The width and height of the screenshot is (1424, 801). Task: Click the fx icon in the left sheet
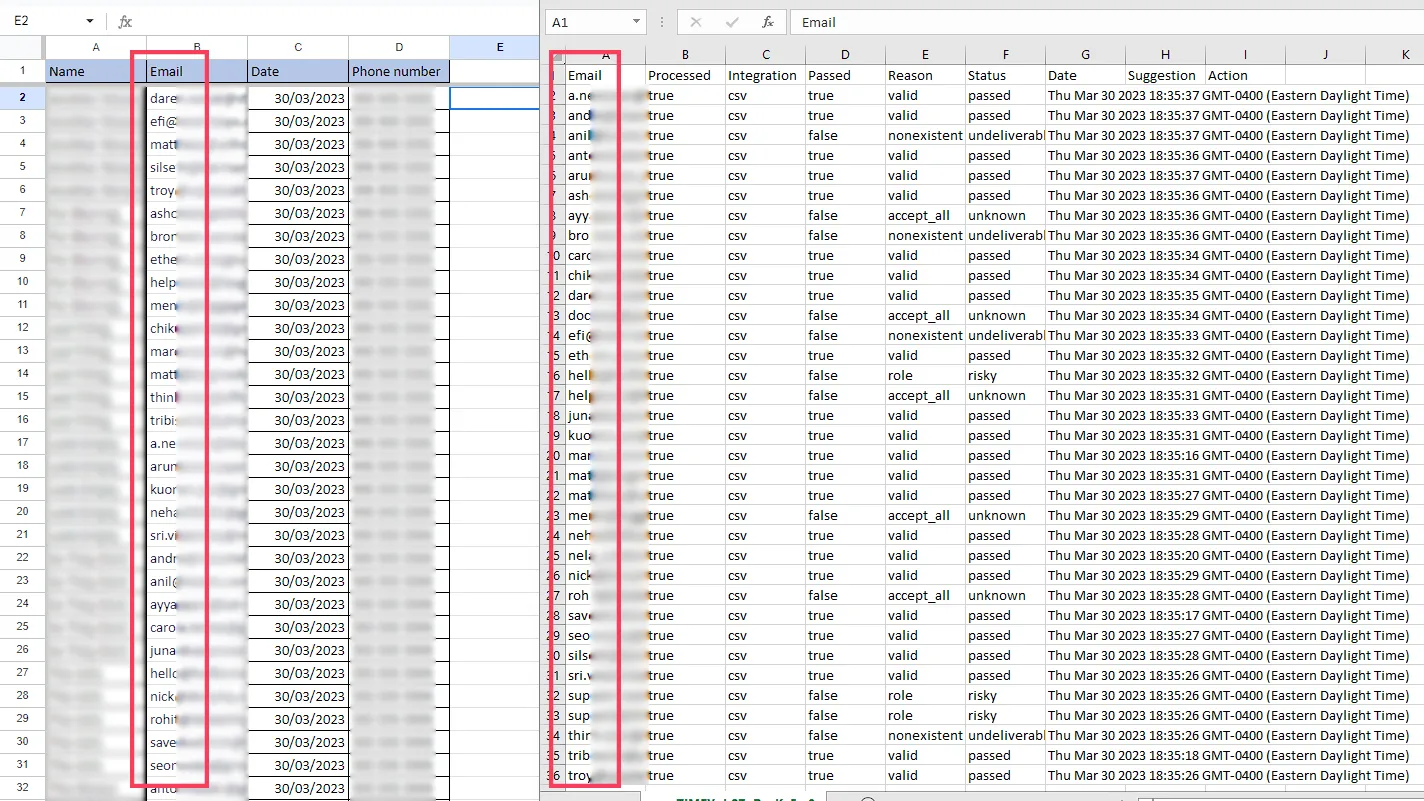[x=125, y=21]
